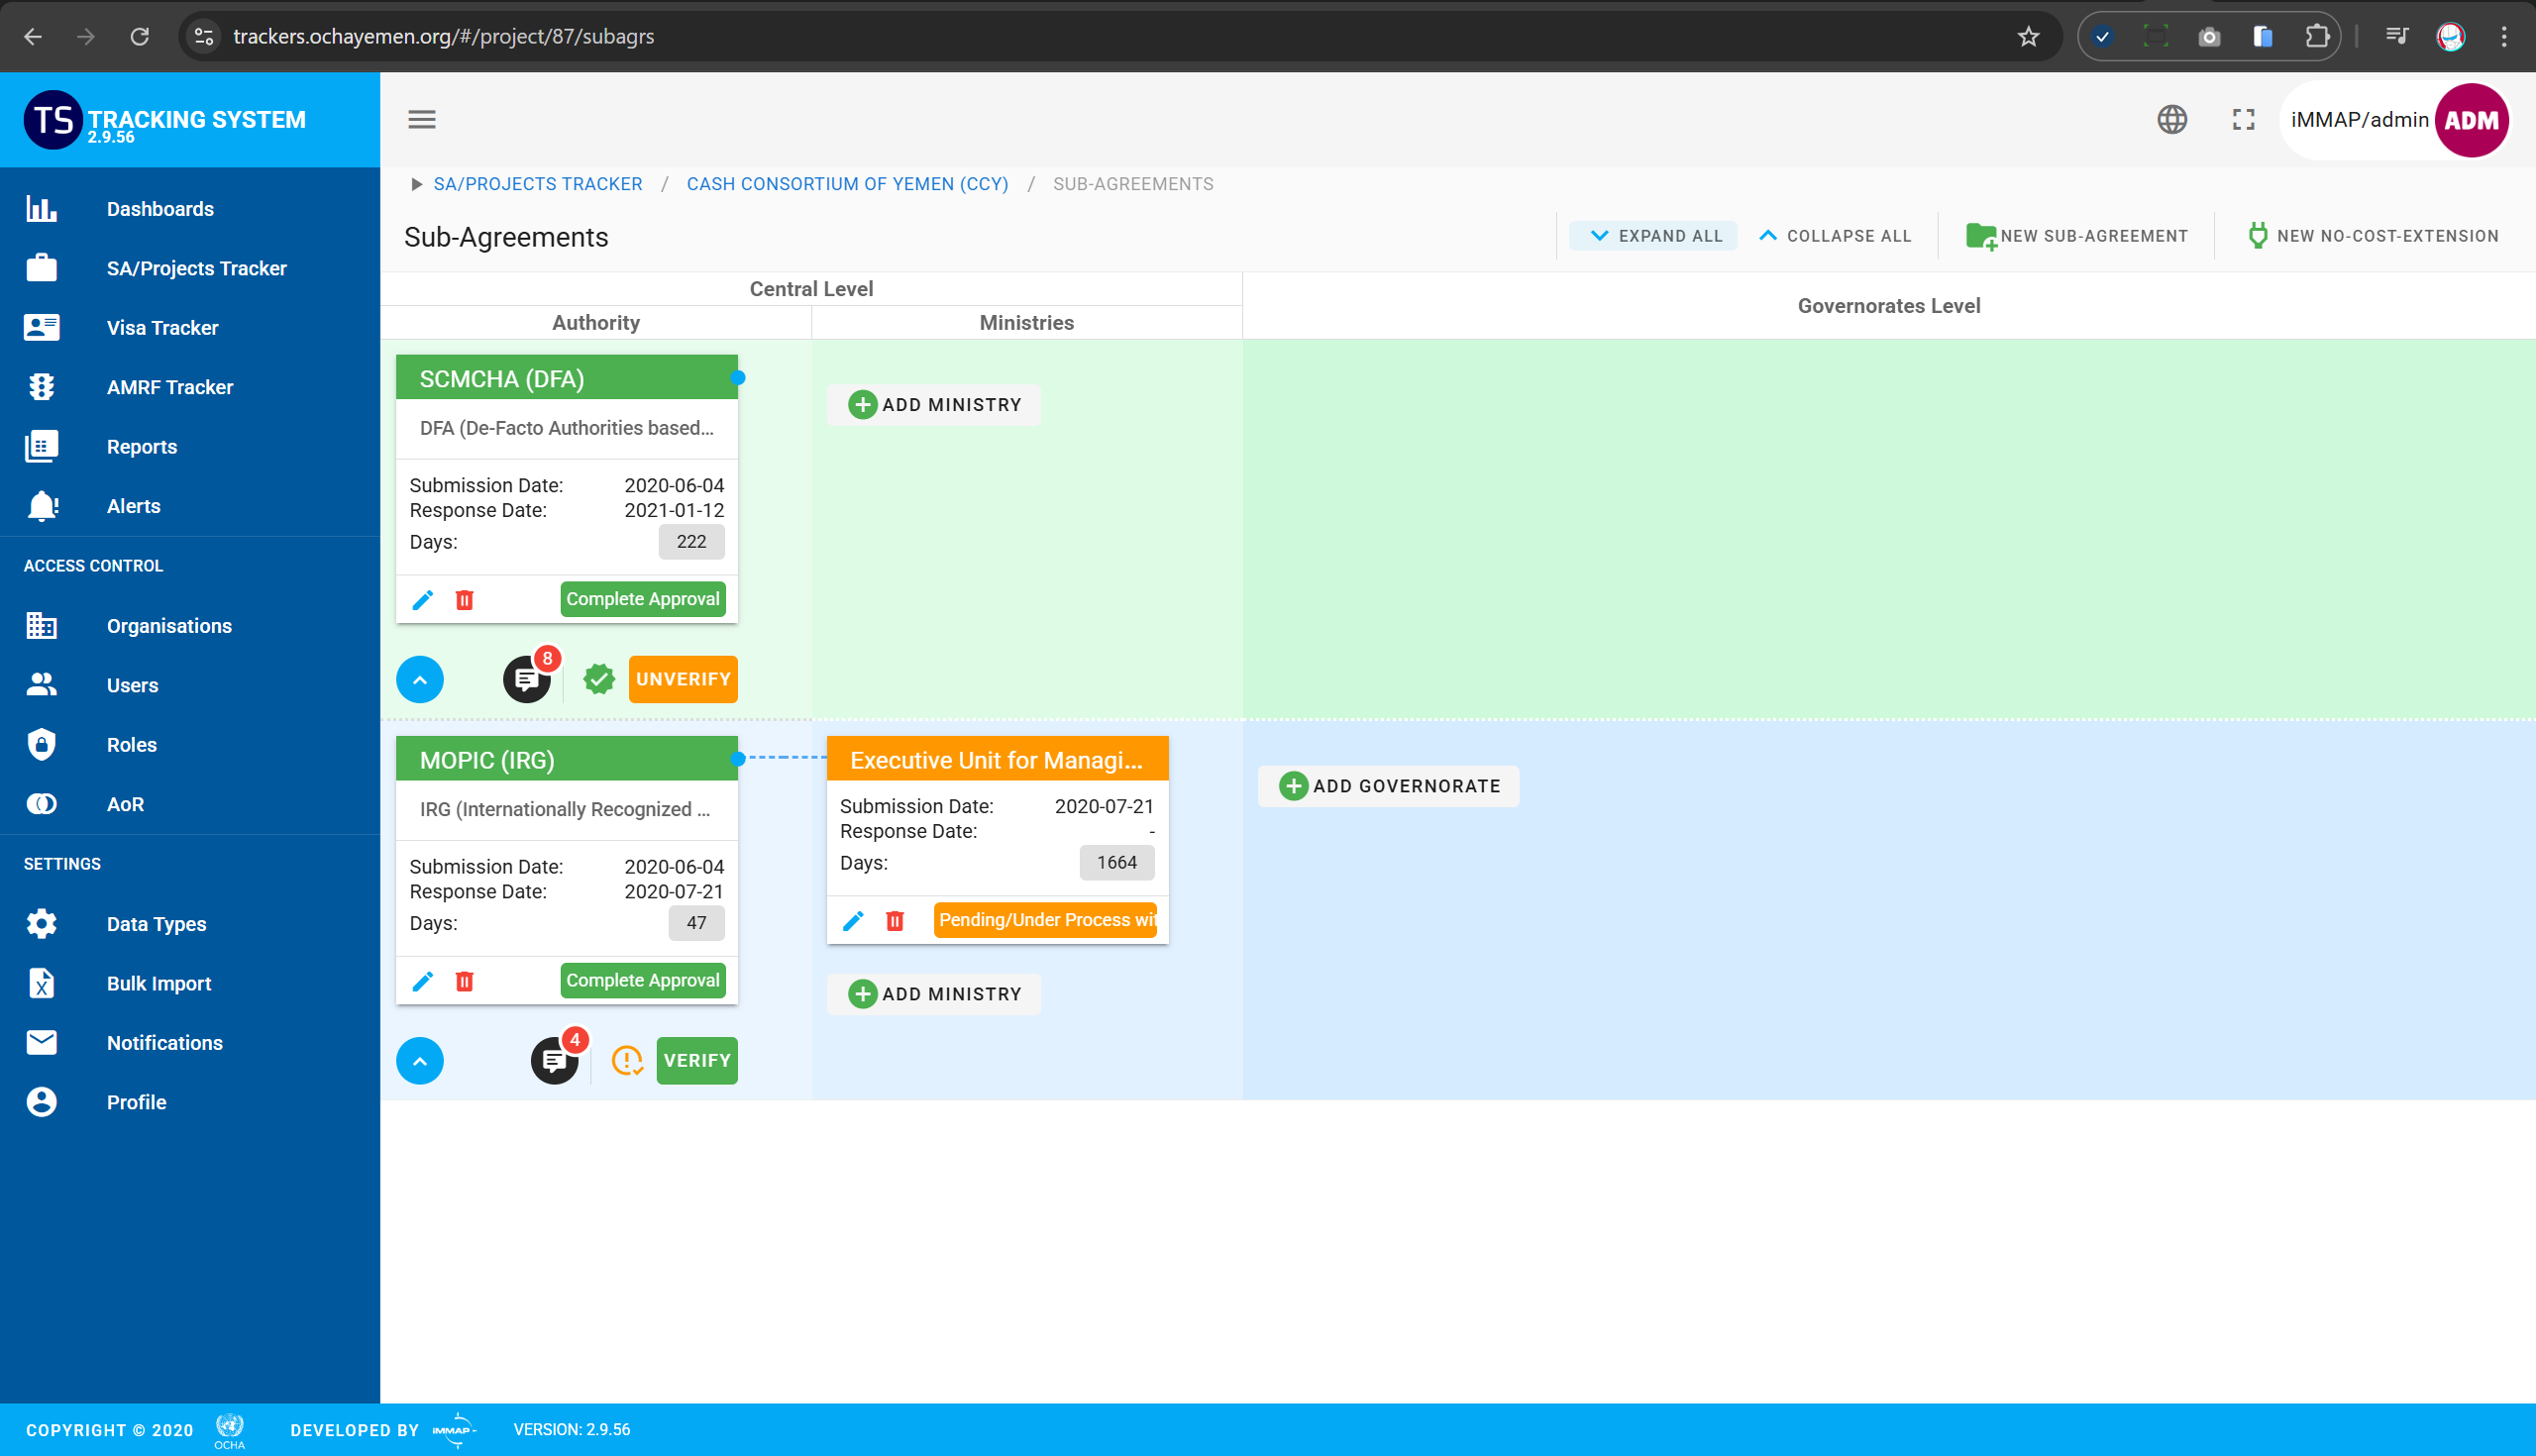Open iMMAP/admin user avatar
The width and height of the screenshot is (2536, 1456).
[x=2471, y=120]
